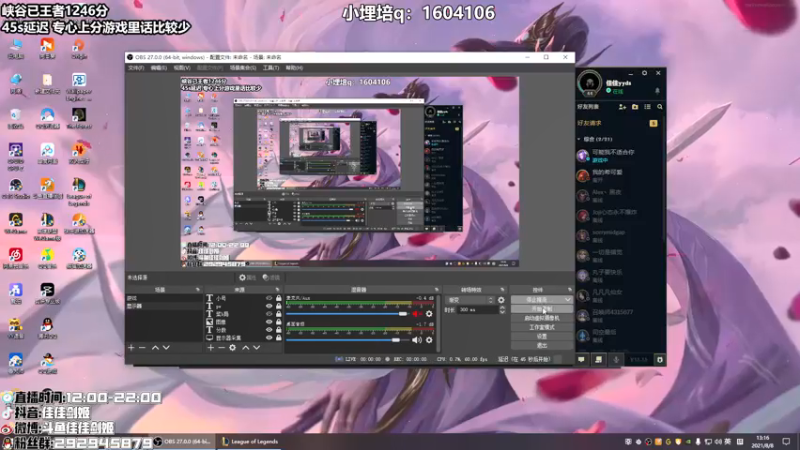Toggle visibility eye of 分数 source
Viewport: 800px width, 450px height.
(x=269, y=330)
